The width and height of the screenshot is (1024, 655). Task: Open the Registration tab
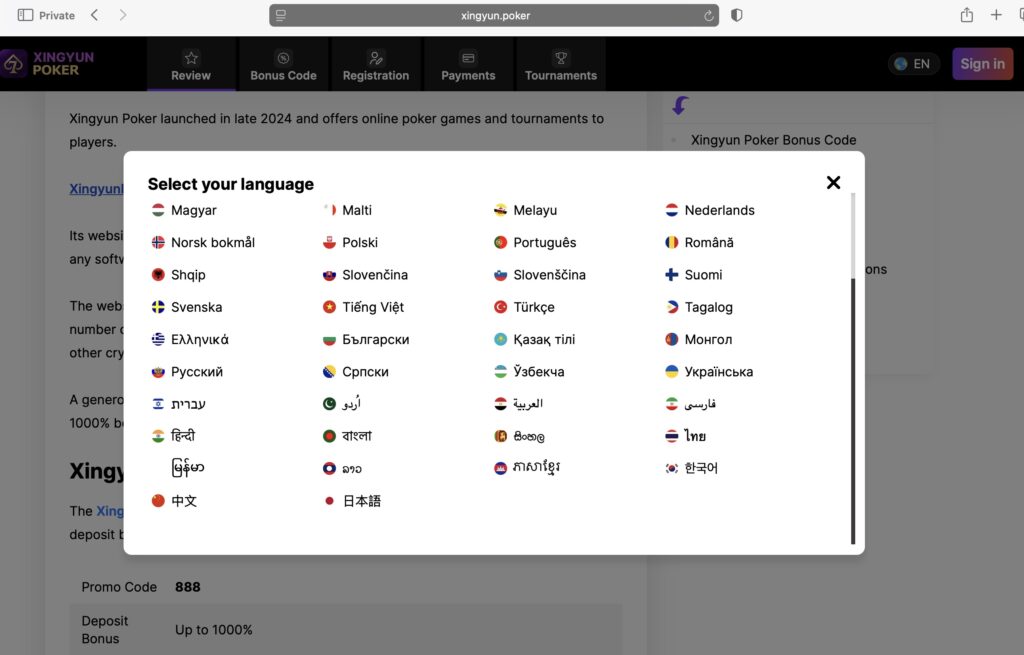pos(376,65)
